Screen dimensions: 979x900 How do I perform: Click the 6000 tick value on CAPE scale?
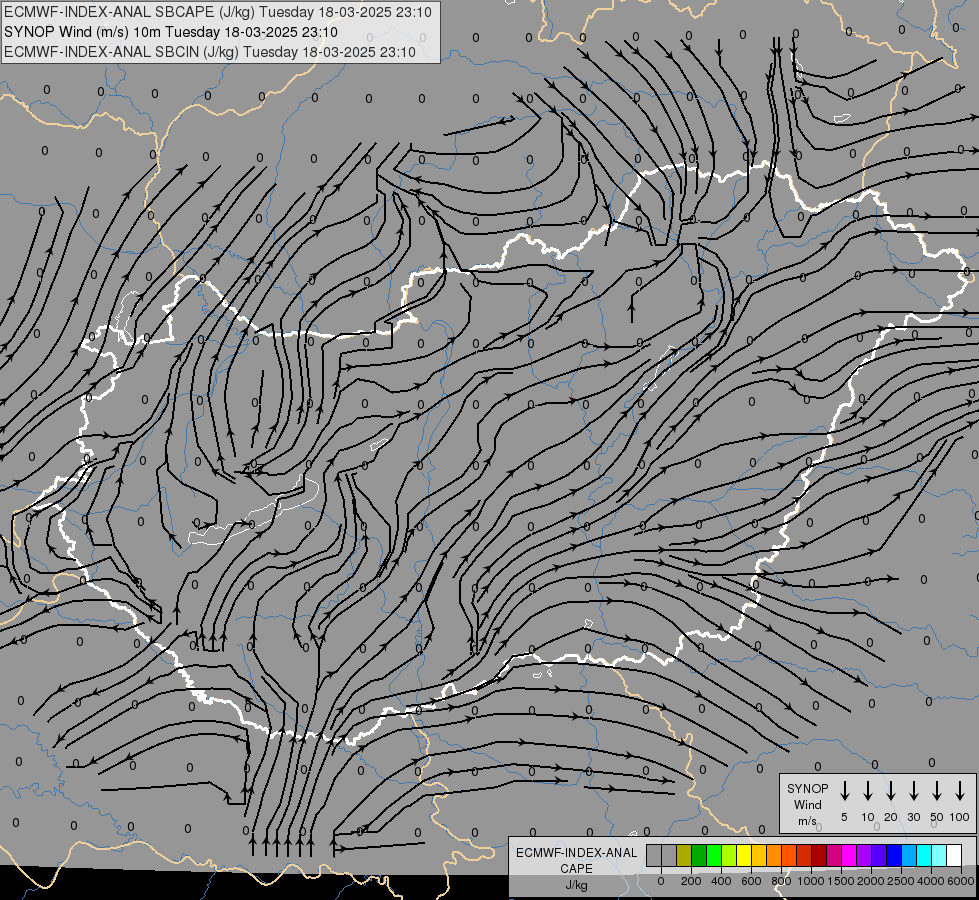961,881
